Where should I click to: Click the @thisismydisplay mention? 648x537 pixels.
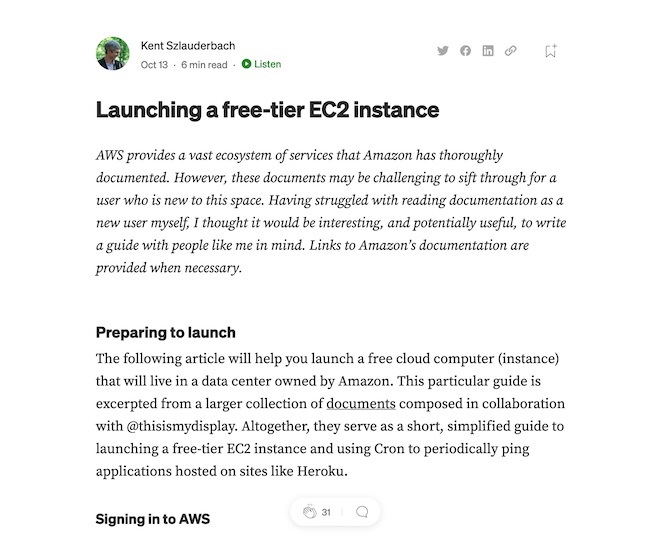181,426
